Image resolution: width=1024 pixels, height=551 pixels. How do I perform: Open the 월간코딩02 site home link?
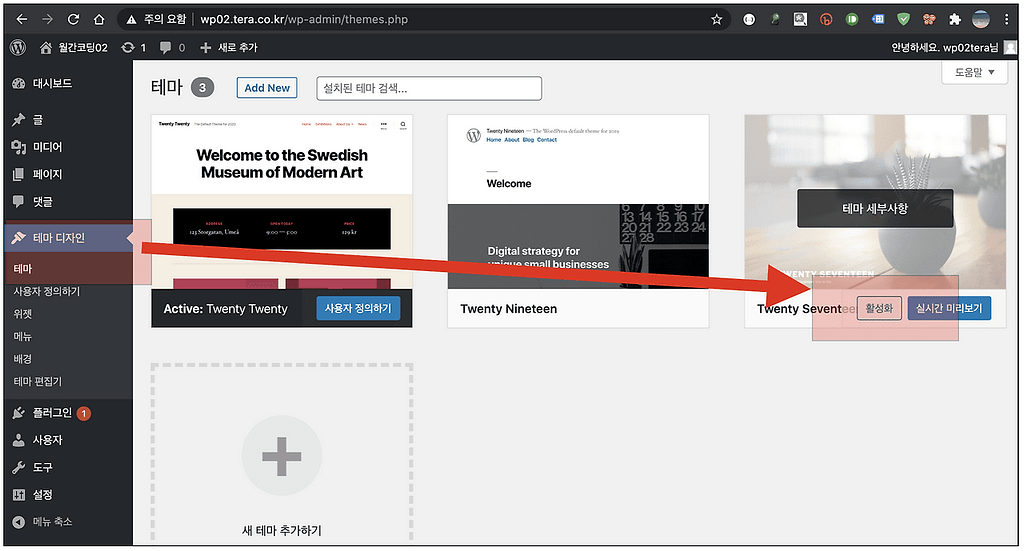74,47
